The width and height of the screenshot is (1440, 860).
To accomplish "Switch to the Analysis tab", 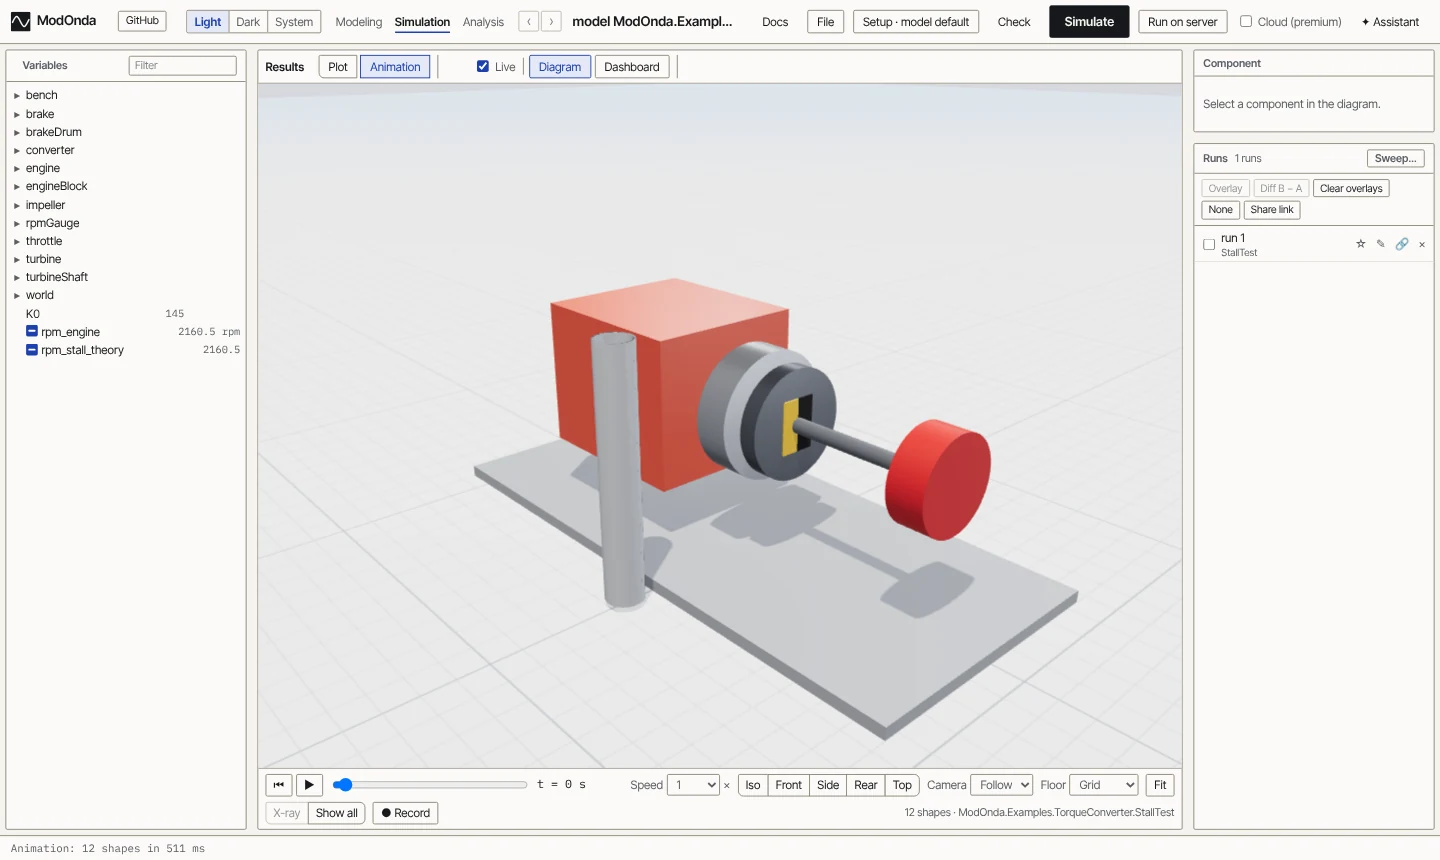I will [483, 22].
